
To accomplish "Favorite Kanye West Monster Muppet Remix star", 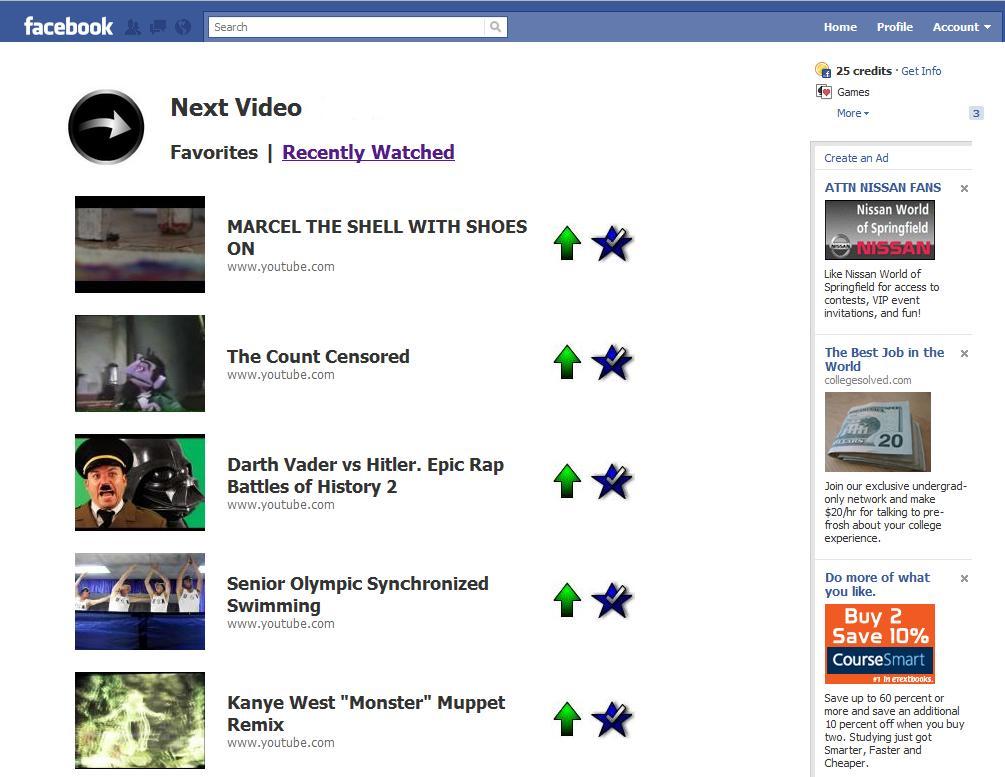I will pos(611,719).
